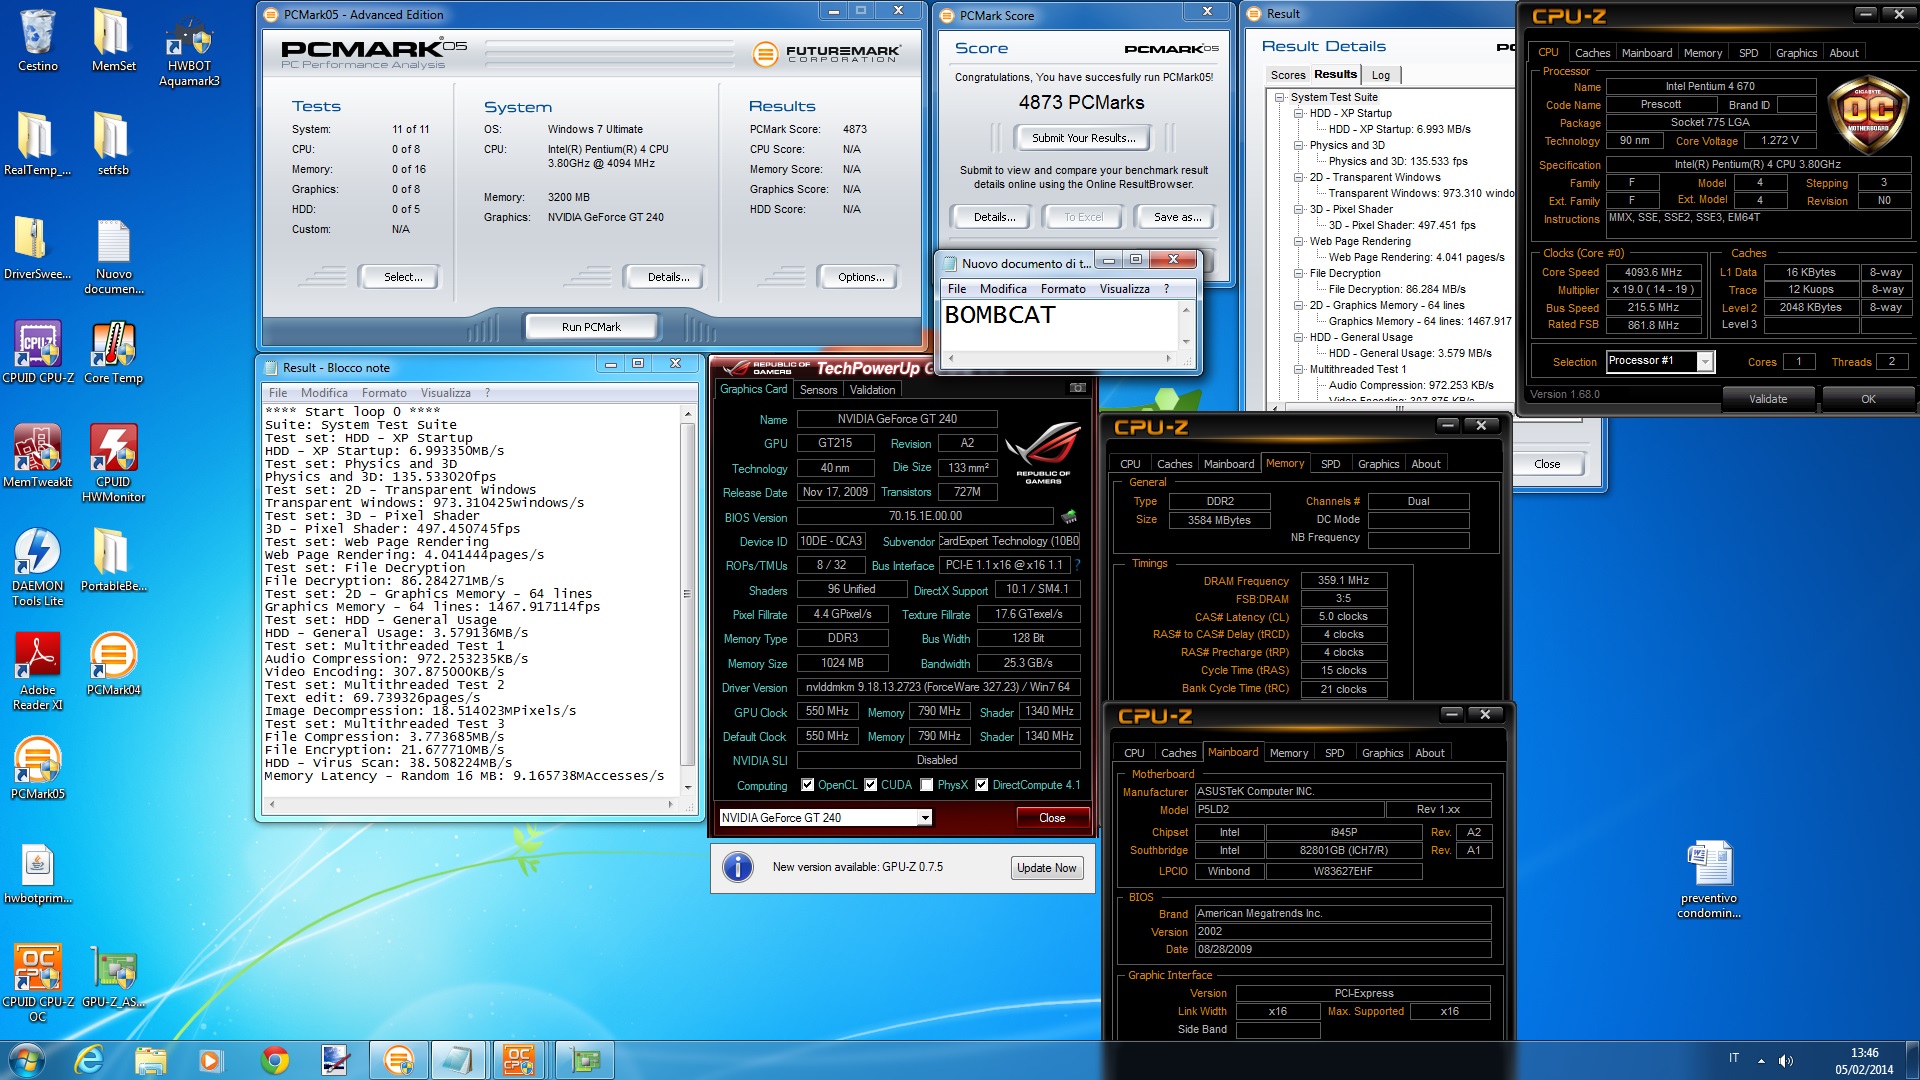Collapse the HDD - XP Startup node
Viewport: 1920px width, 1080px height.
point(1299,113)
